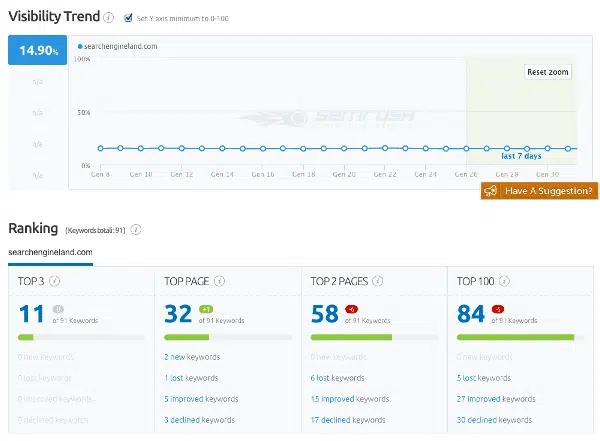Click the TOP 2 PAGES green progress bar
The height and width of the screenshot is (441, 600).
pos(351,337)
